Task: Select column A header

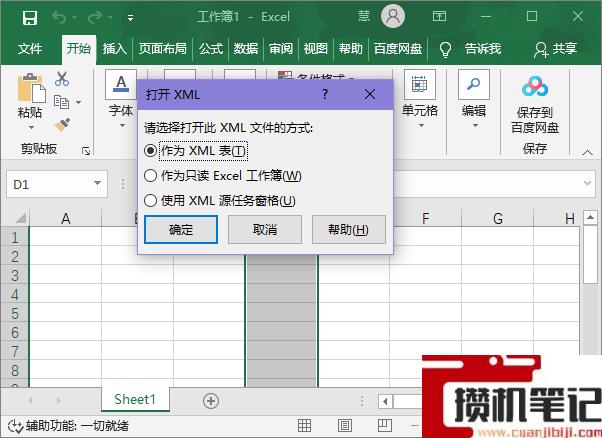Action: [66, 218]
